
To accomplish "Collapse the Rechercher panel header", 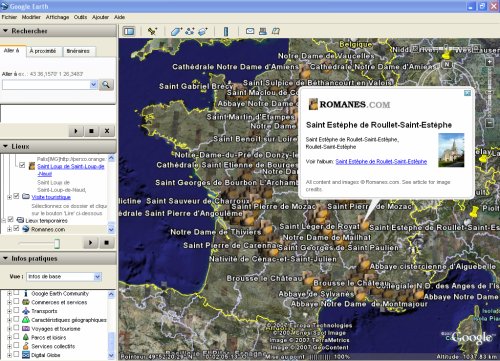I will pyautogui.click(x=58, y=31).
